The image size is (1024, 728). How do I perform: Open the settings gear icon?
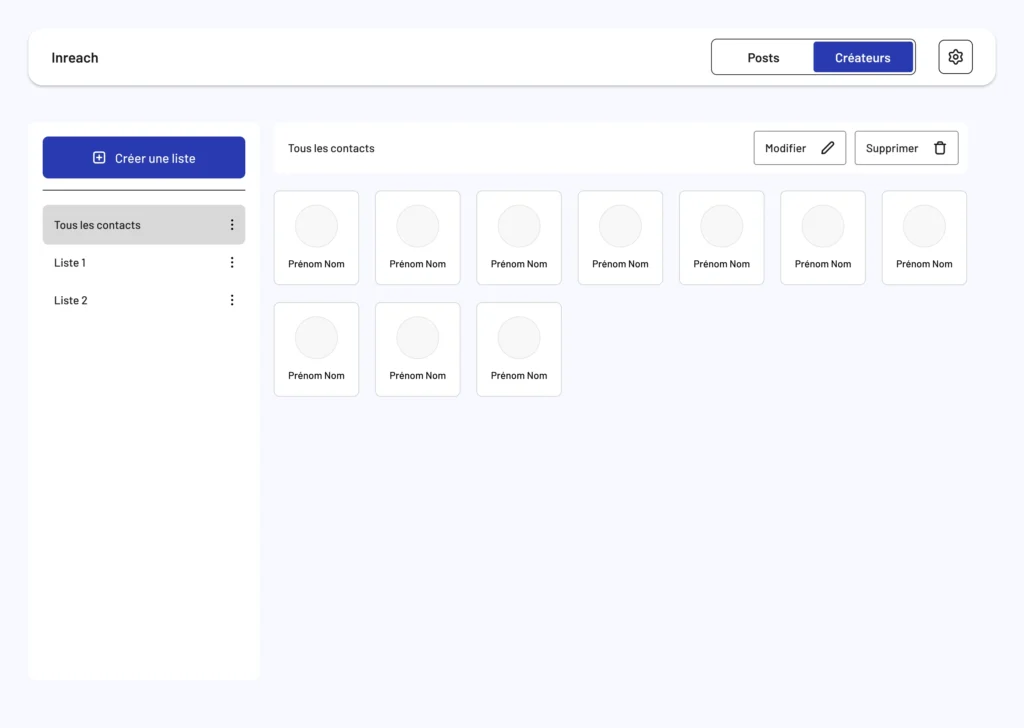click(955, 57)
